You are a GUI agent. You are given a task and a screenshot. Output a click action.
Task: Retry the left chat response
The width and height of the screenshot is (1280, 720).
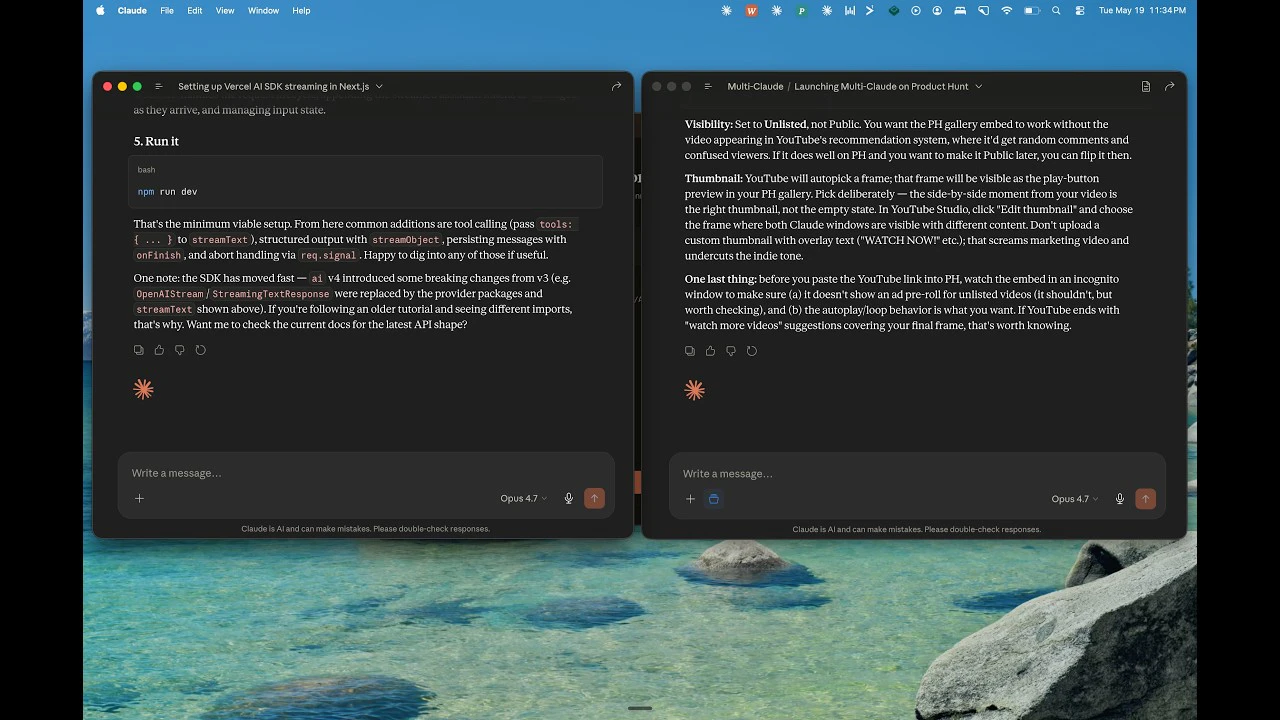201,350
